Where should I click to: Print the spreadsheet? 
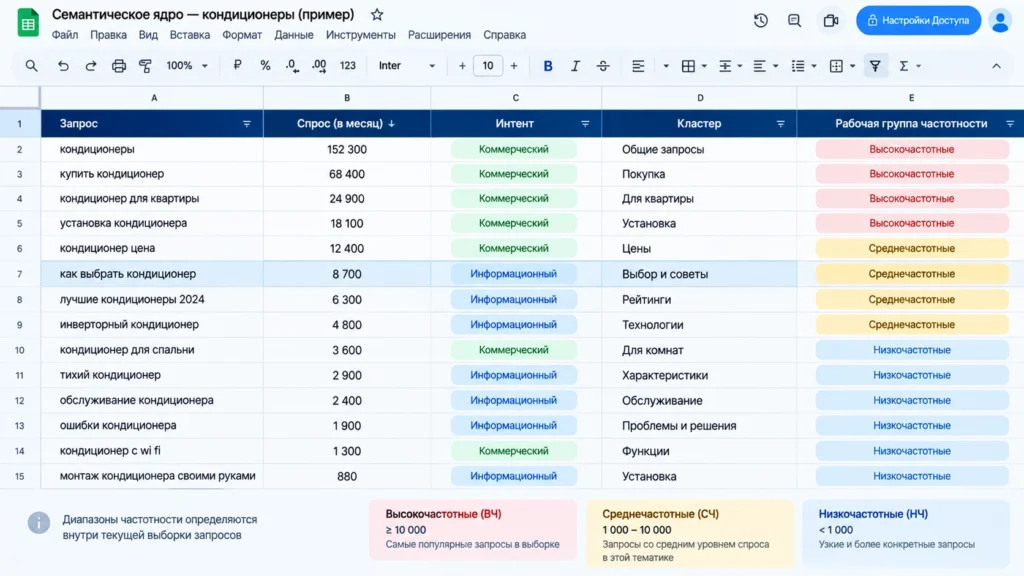118,65
